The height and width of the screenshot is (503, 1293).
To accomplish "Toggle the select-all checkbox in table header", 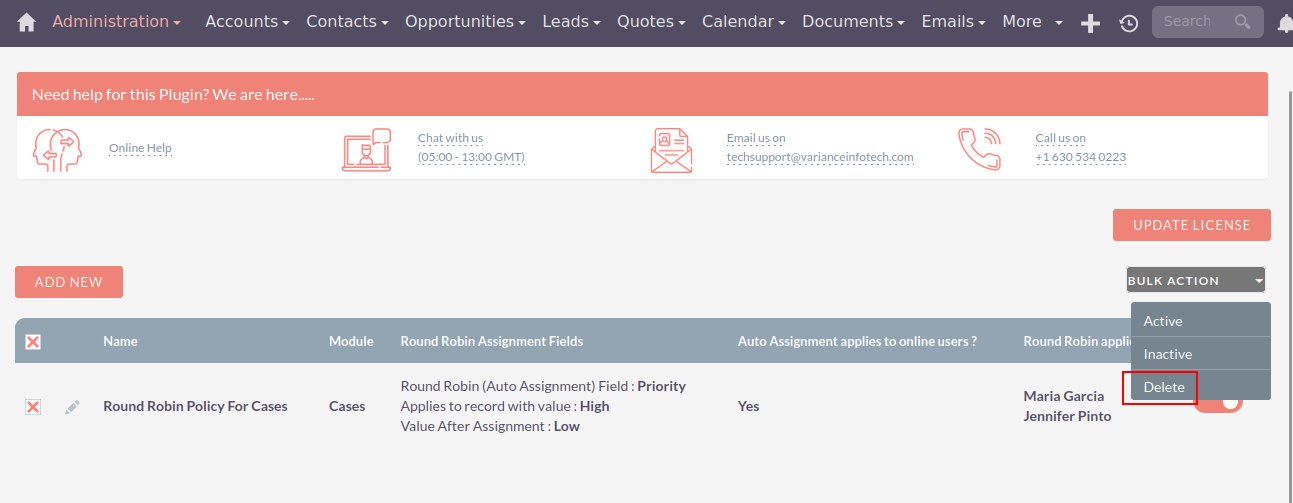I will 33,342.
